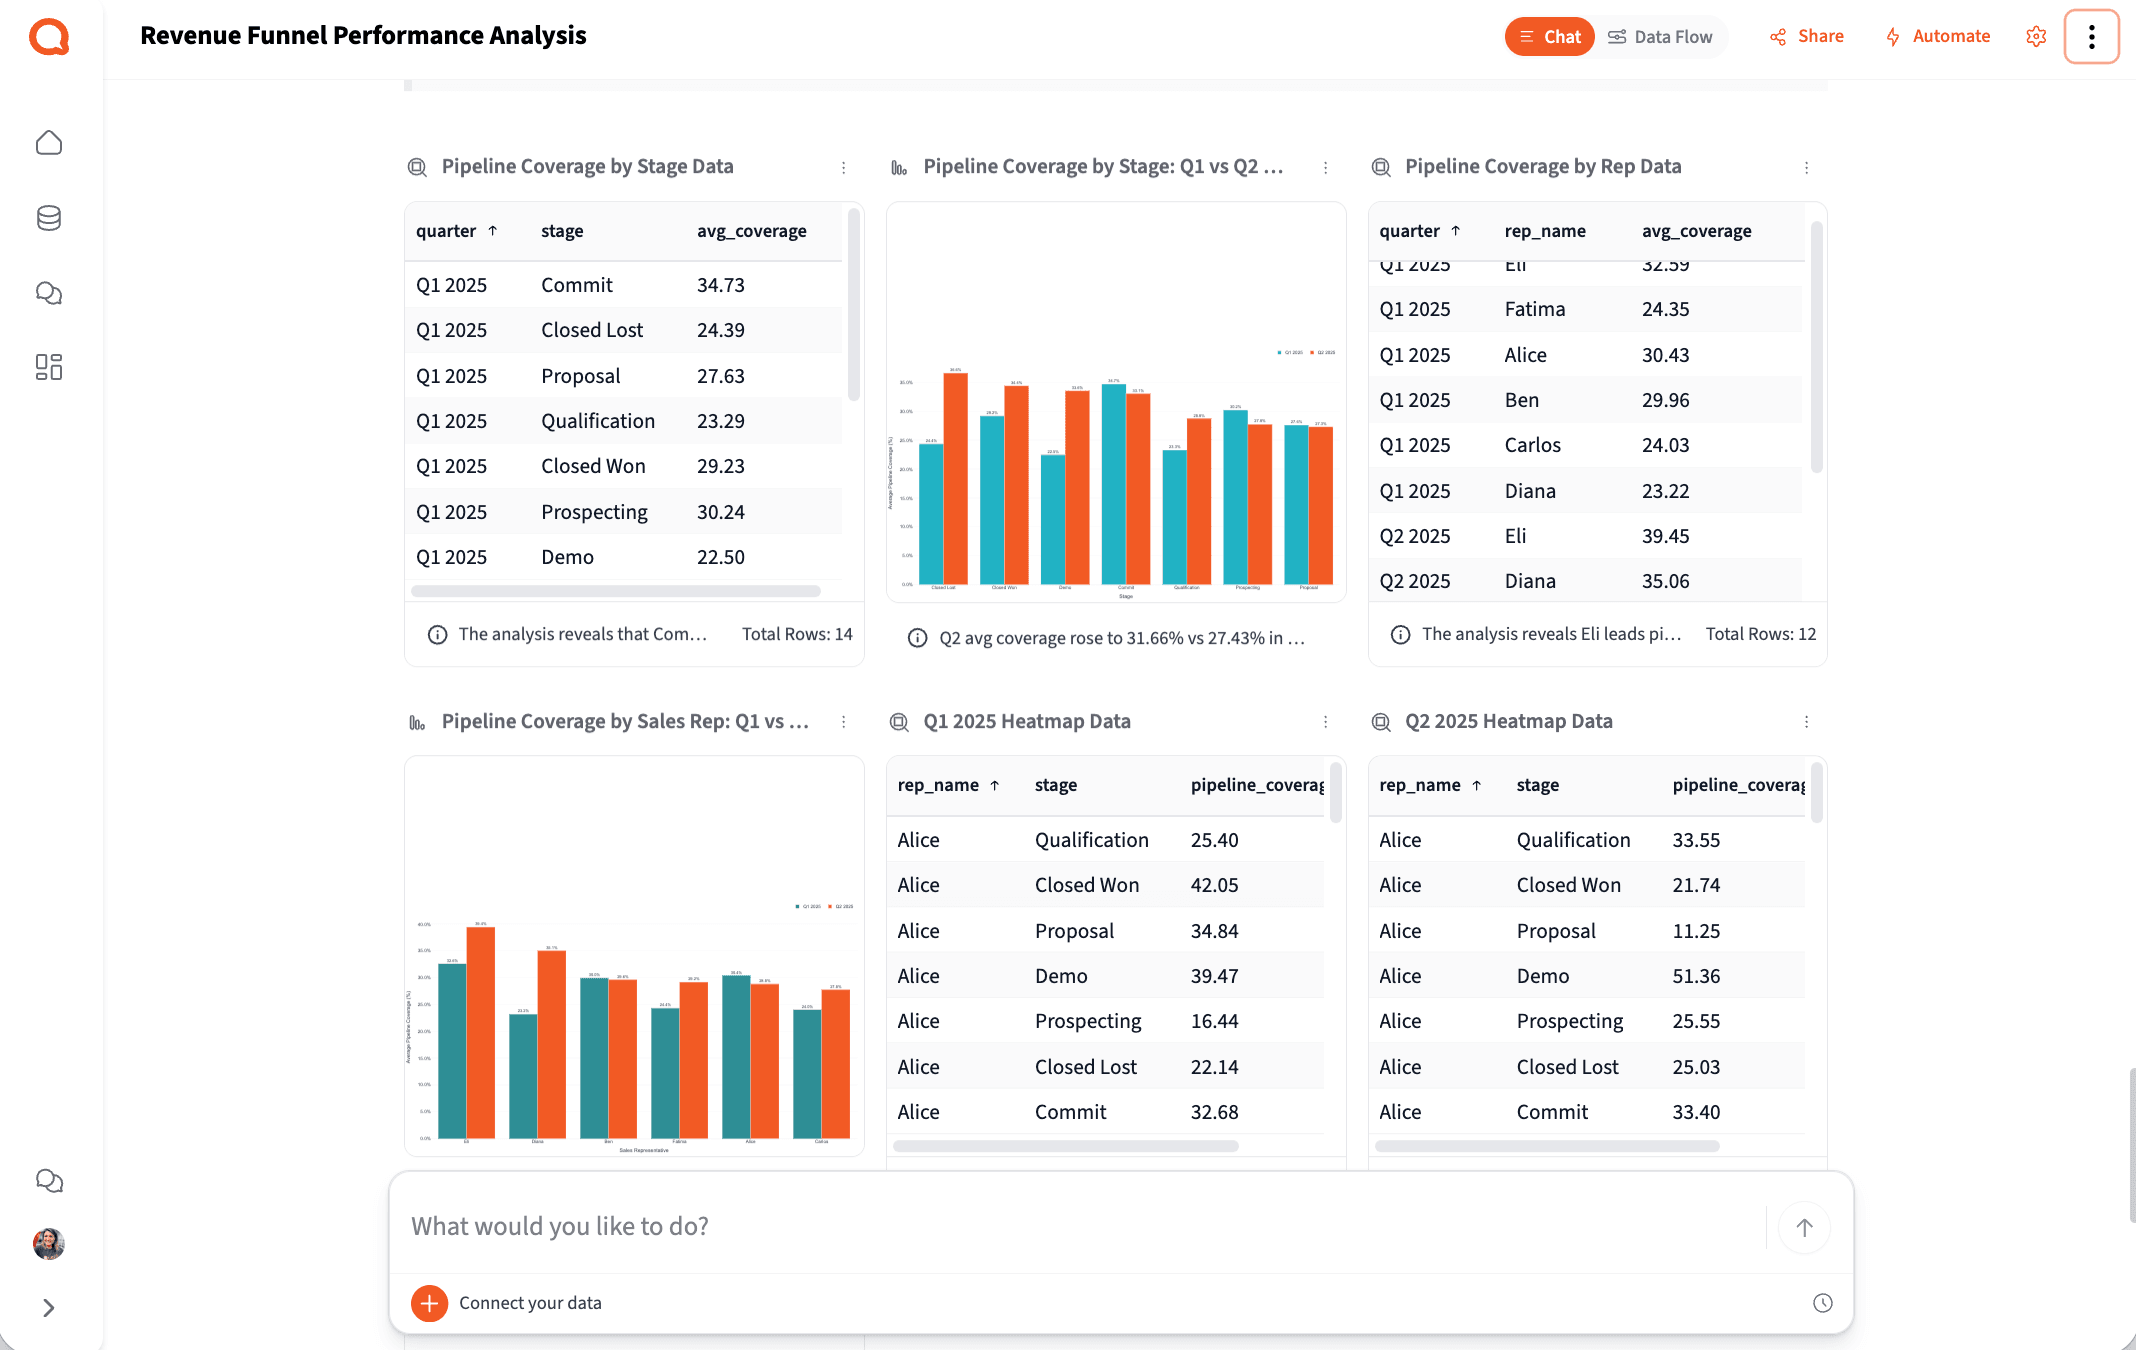Open the data sources icon in sidebar
This screenshot has width=2136, height=1350.
[x=48, y=218]
